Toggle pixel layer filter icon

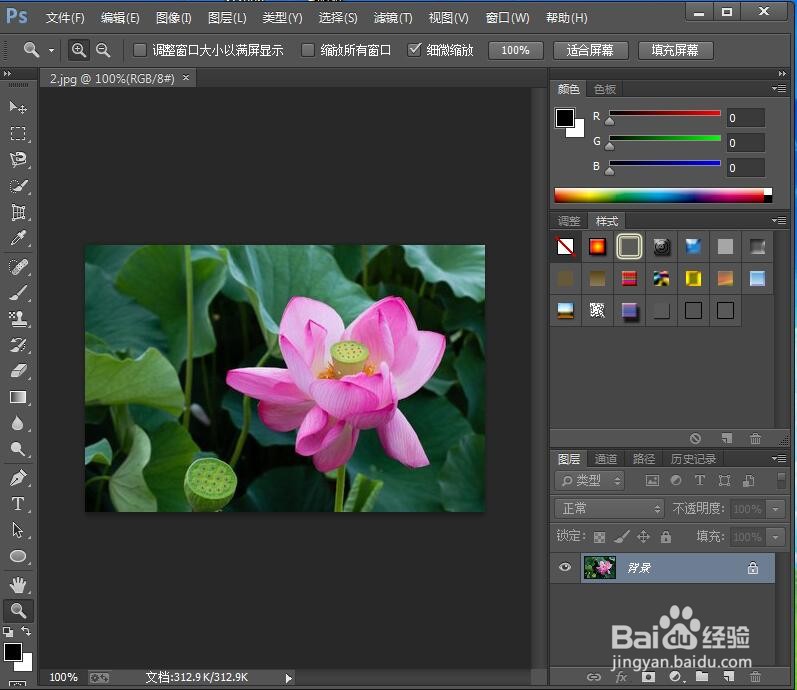[652, 481]
